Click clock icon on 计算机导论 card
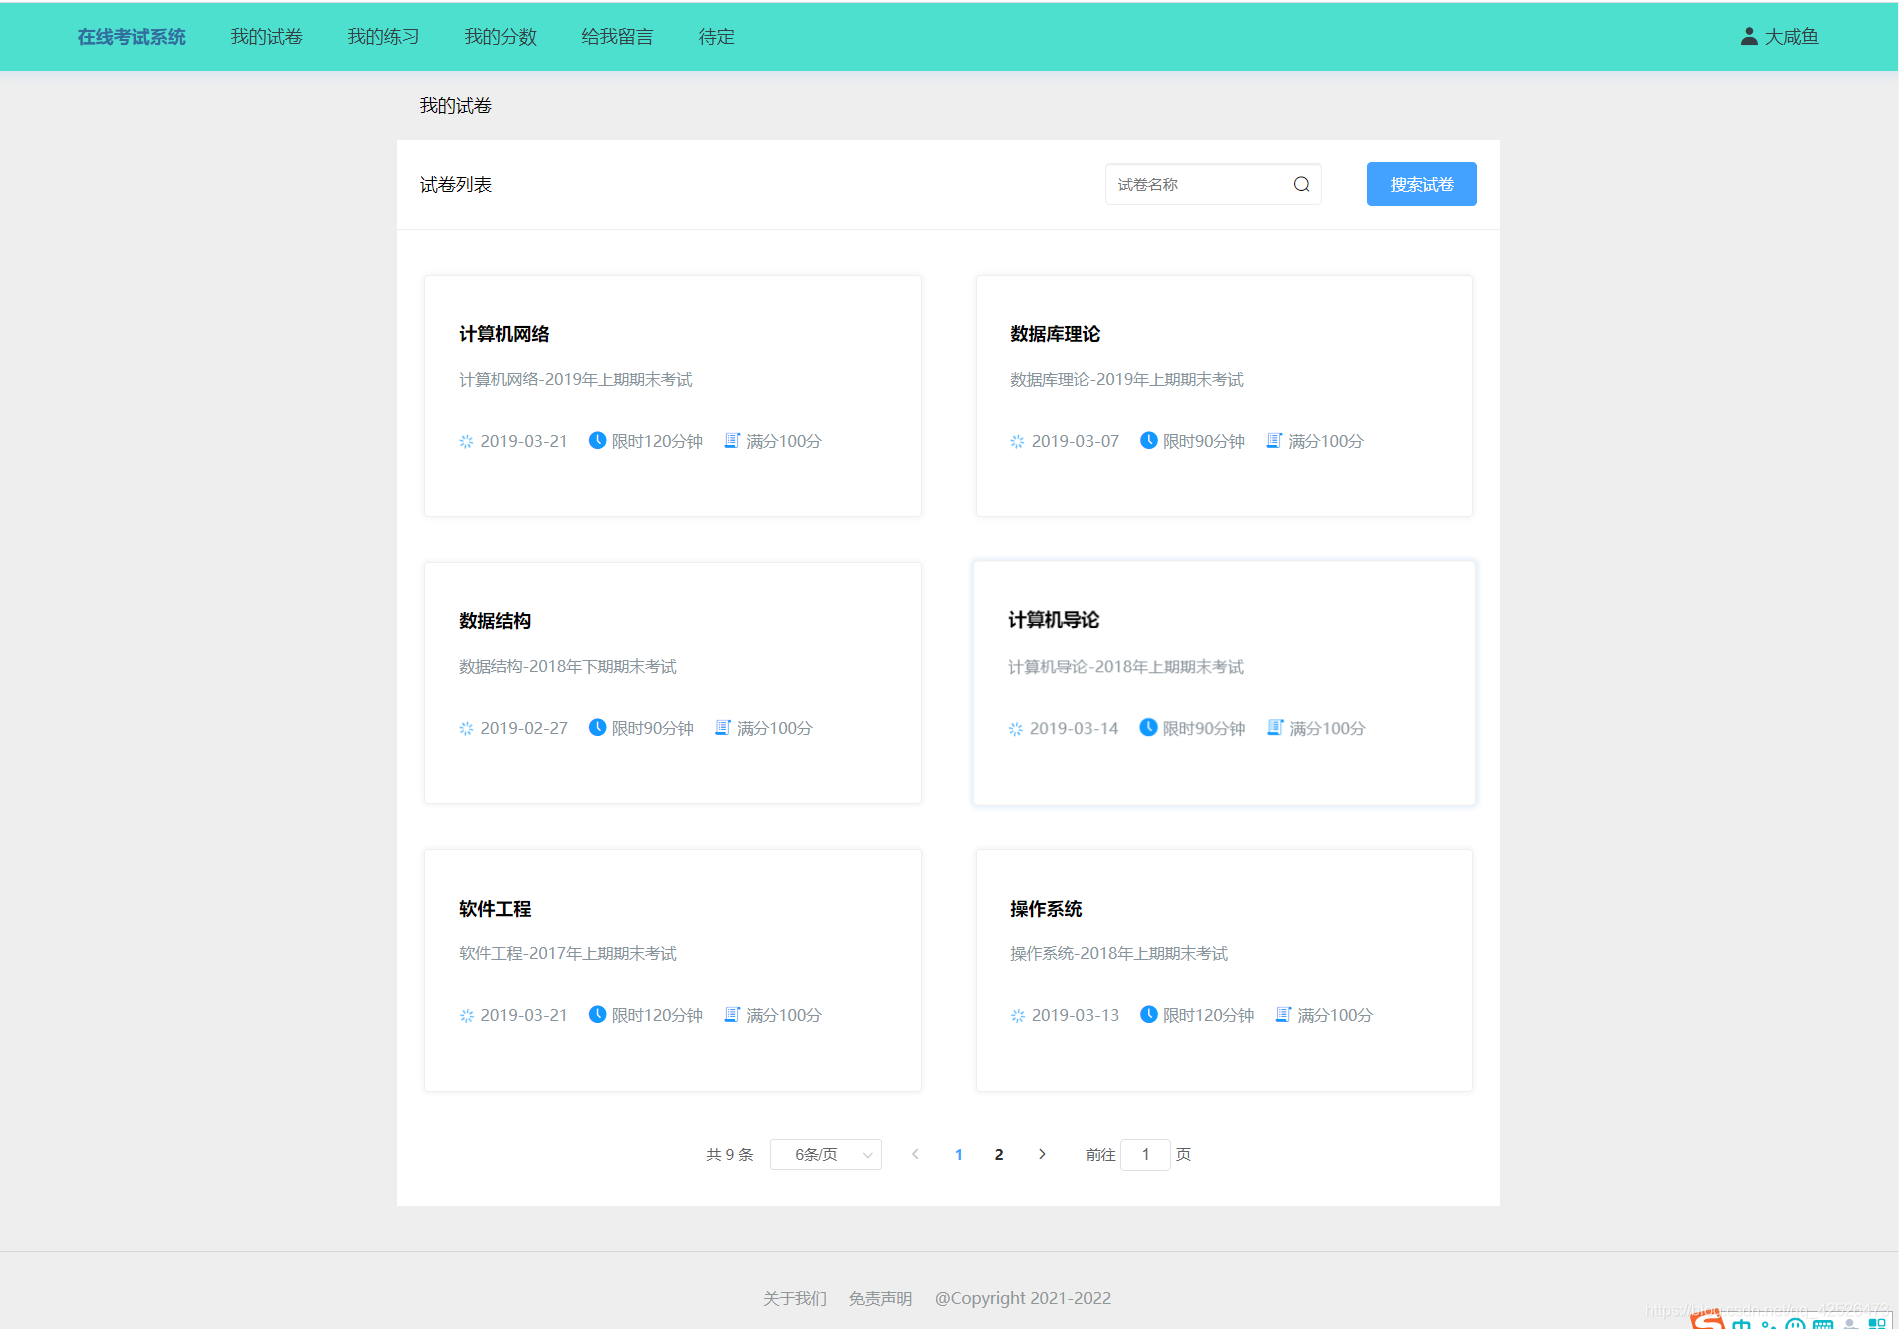The width and height of the screenshot is (1899, 1329). click(1149, 727)
